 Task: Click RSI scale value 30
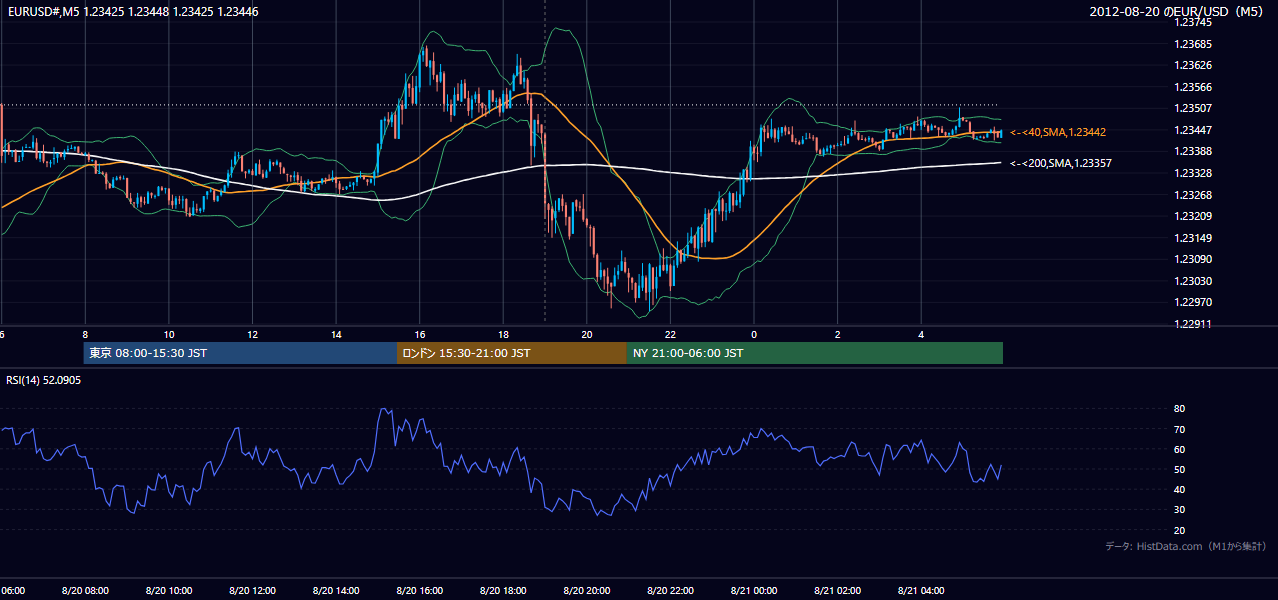coord(1179,510)
